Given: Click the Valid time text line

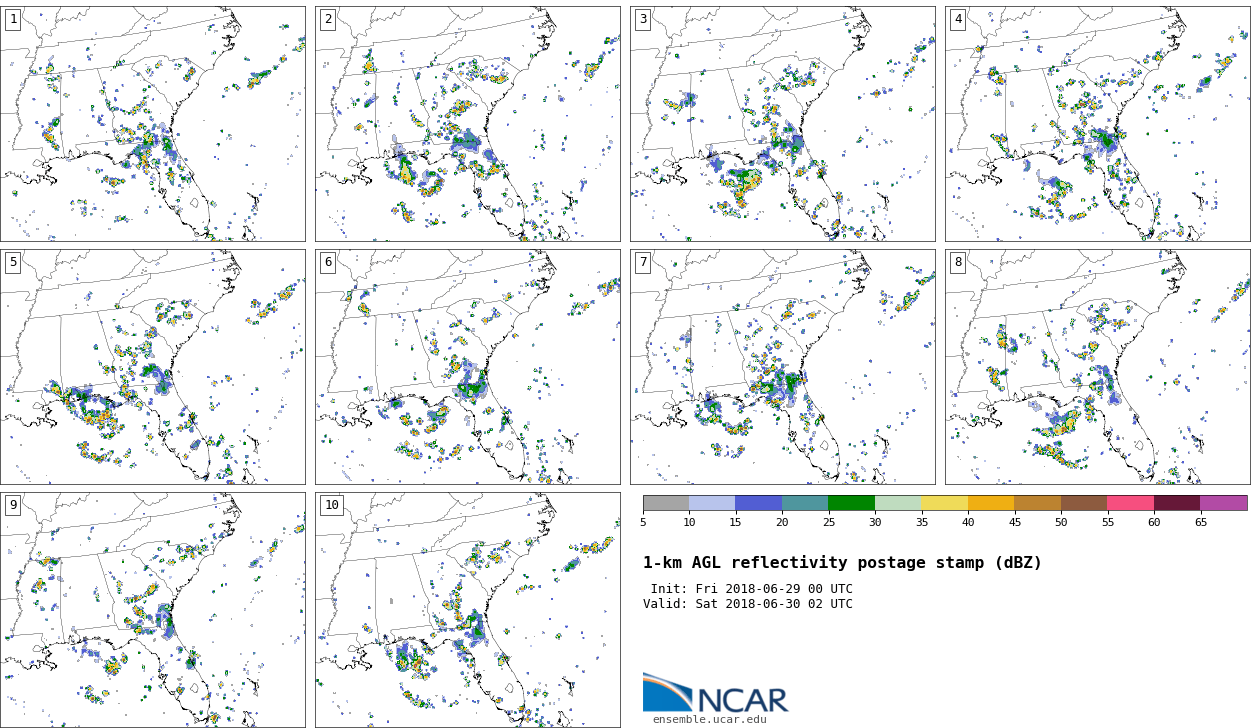Looking at the screenshot, I should 748,604.
